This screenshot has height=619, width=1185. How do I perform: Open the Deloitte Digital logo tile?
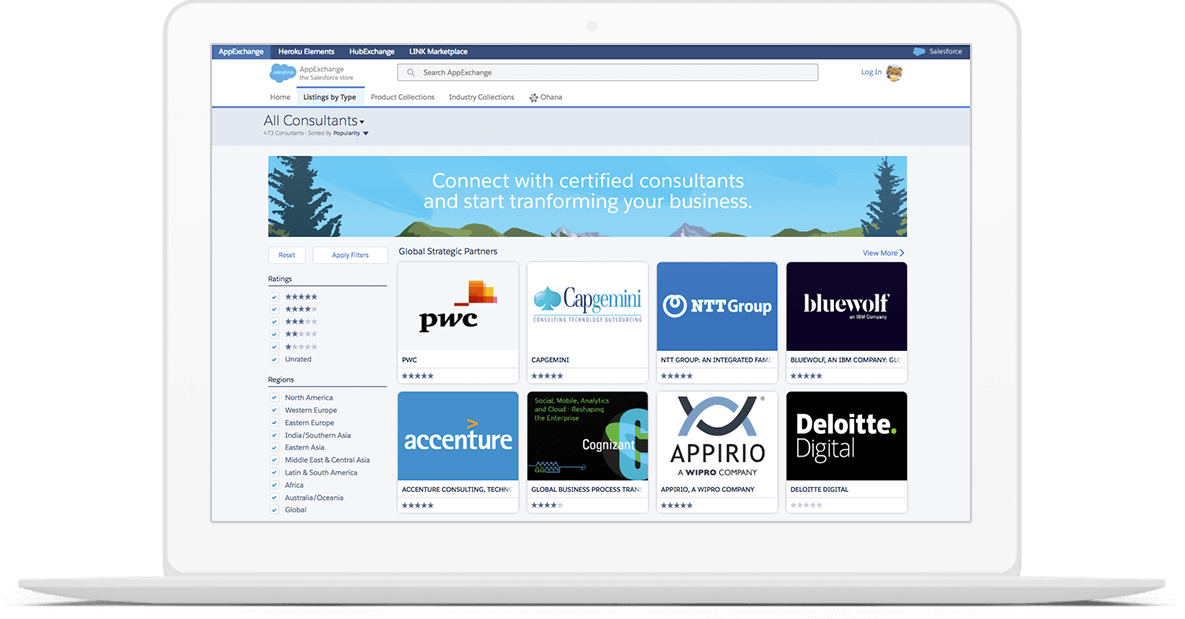[x=846, y=436]
